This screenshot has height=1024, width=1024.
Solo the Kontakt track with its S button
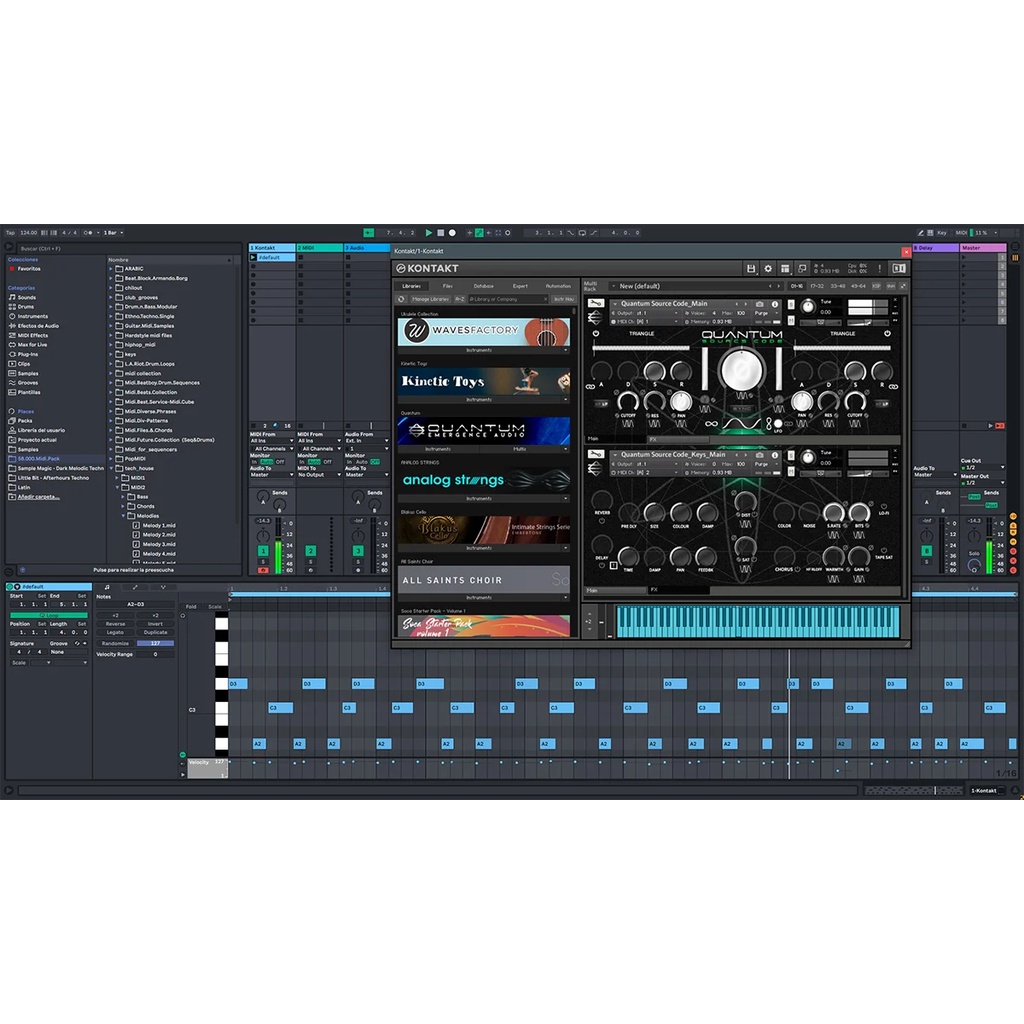pyautogui.click(x=263, y=562)
